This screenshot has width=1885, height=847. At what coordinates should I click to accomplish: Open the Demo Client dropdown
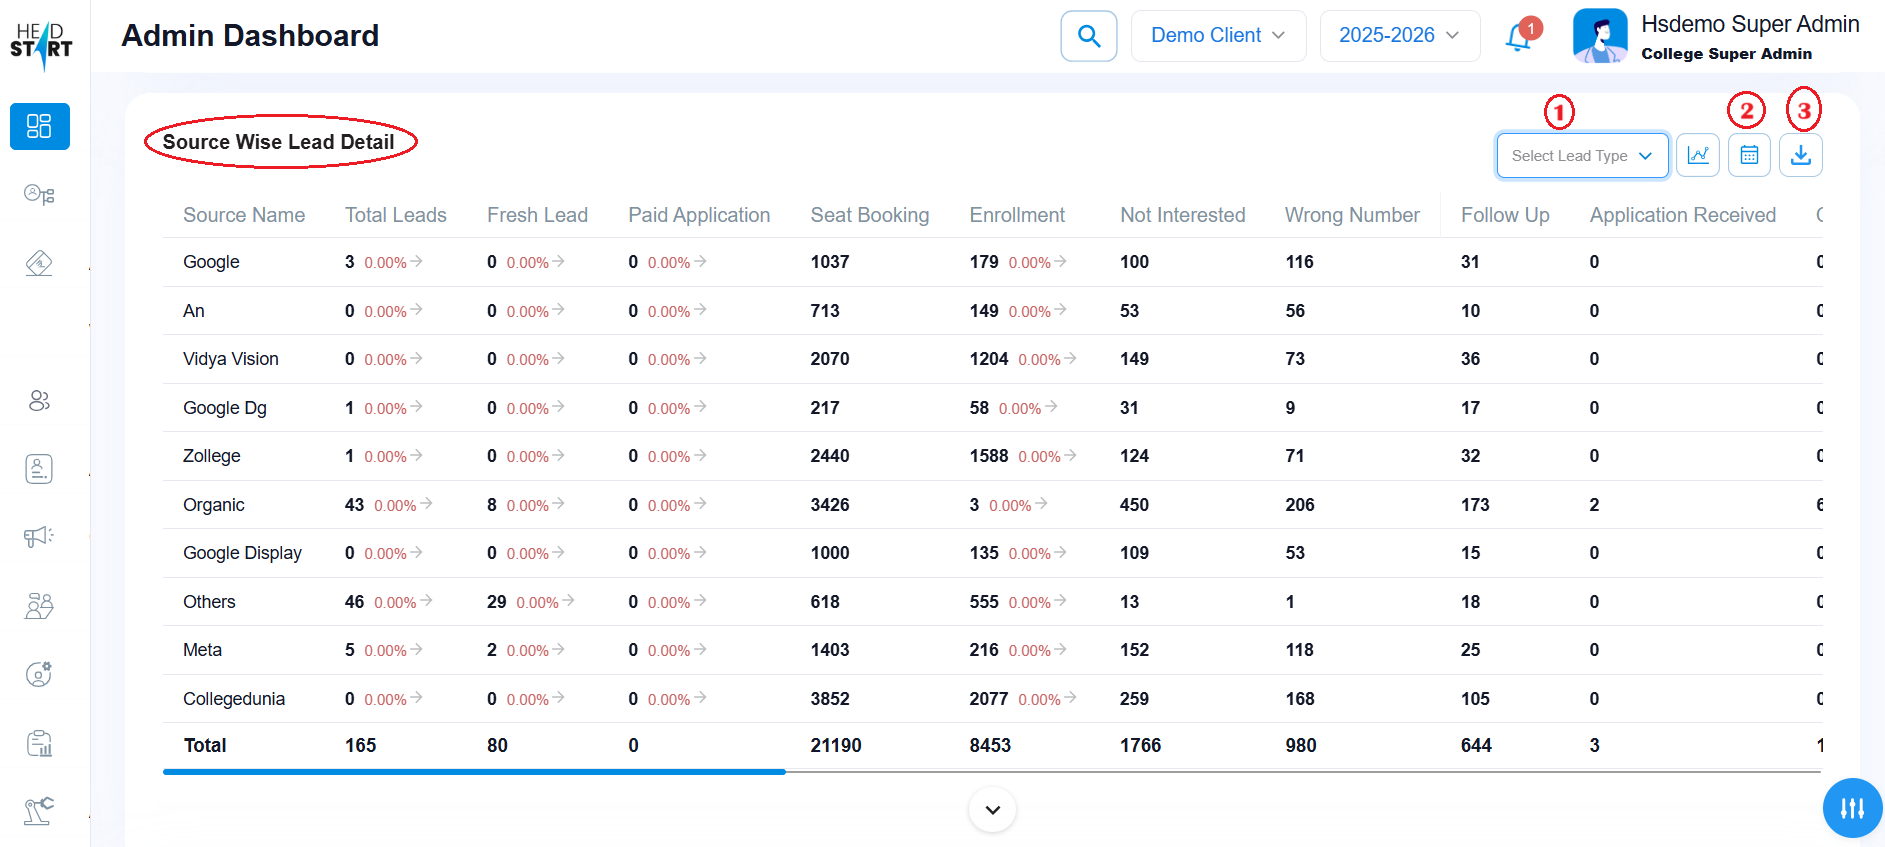[x=1217, y=36]
